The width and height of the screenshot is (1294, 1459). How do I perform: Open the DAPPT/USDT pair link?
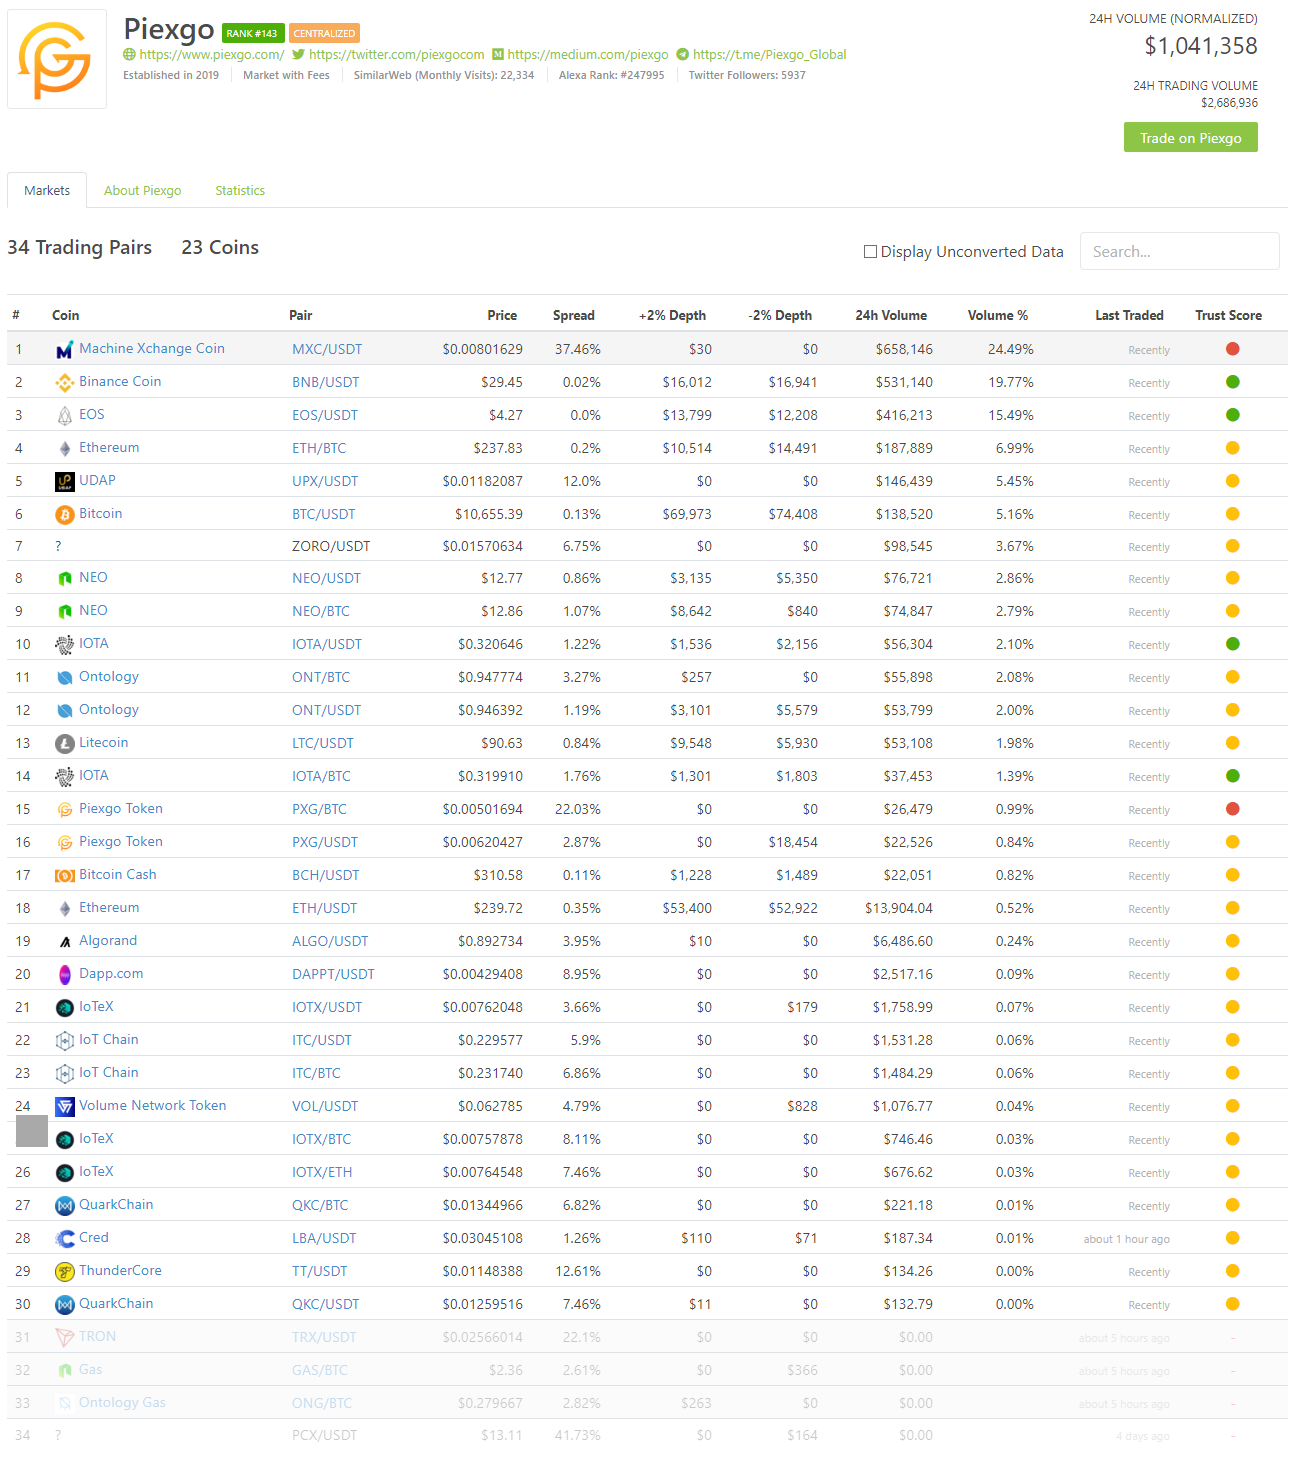click(x=333, y=975)
